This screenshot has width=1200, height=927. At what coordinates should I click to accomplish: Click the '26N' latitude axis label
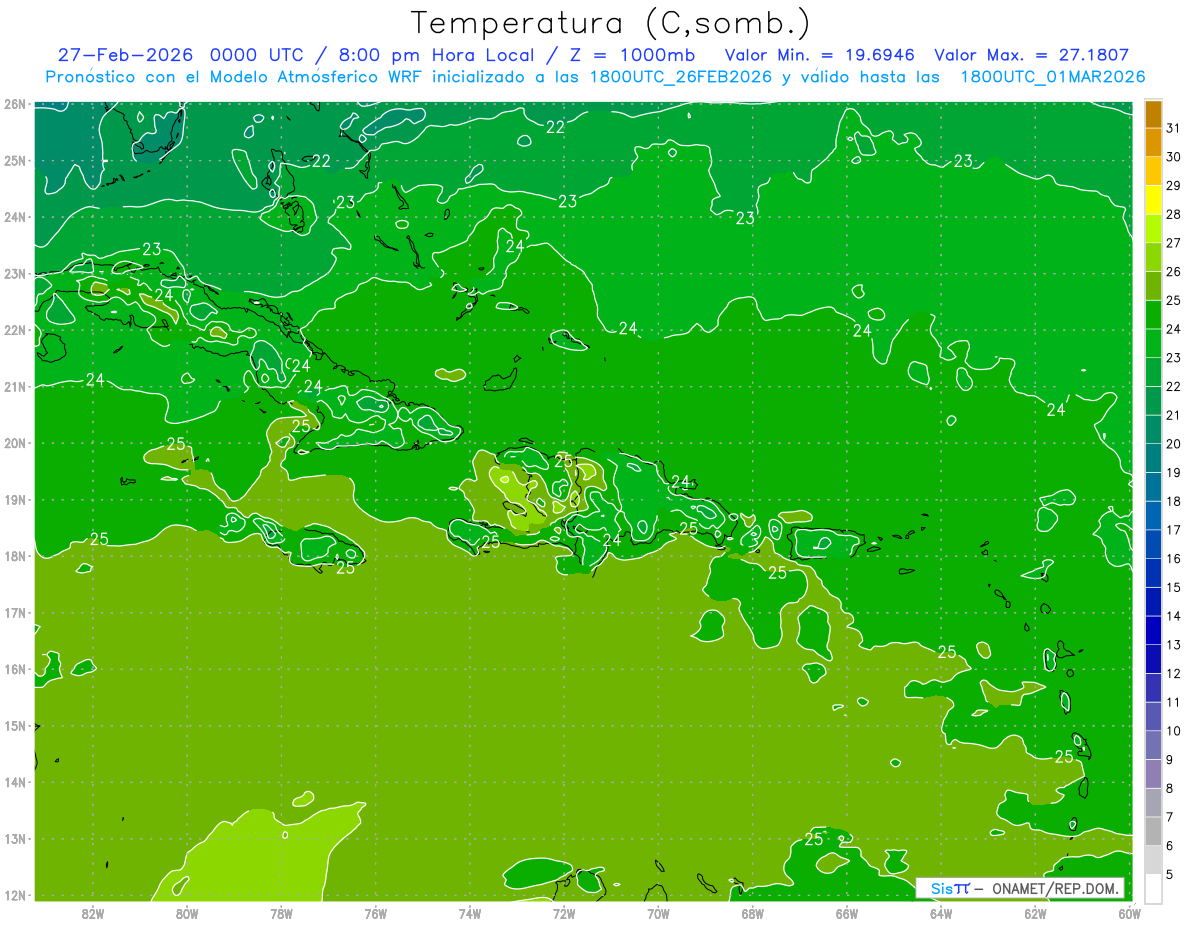tap(15, 104)
